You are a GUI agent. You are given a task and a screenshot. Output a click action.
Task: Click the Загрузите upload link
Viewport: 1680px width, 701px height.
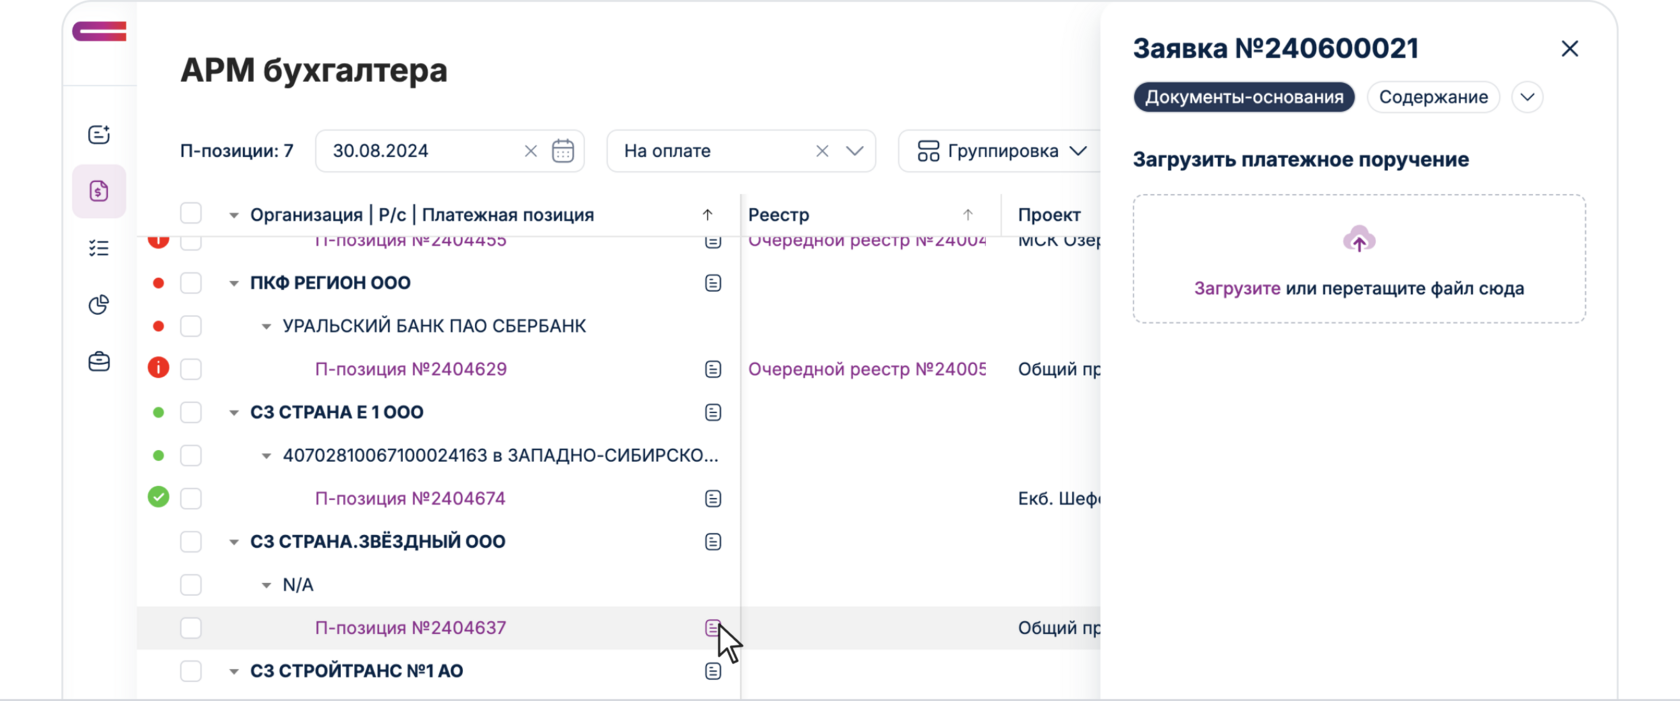tap(1237, 288)
